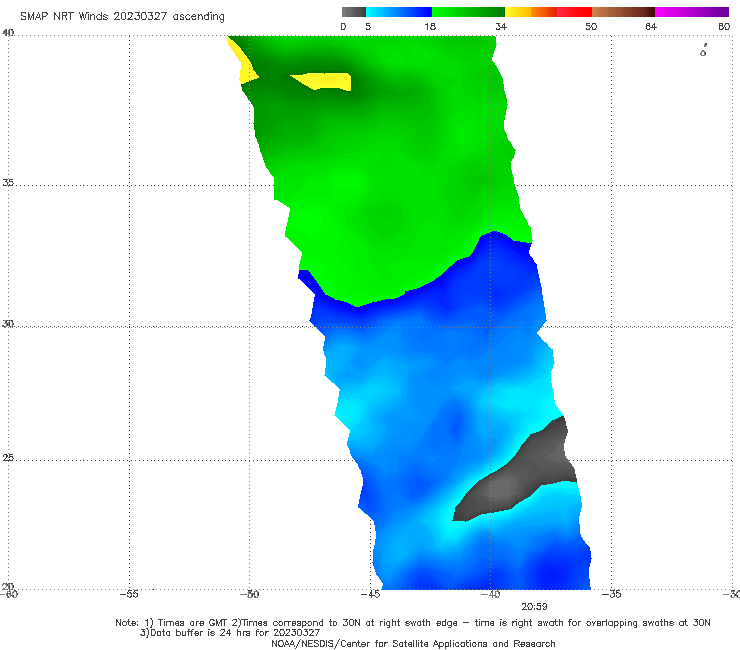Select the red segment of the color bar
Screen dimensions: 740x650
tap(574, 12)
